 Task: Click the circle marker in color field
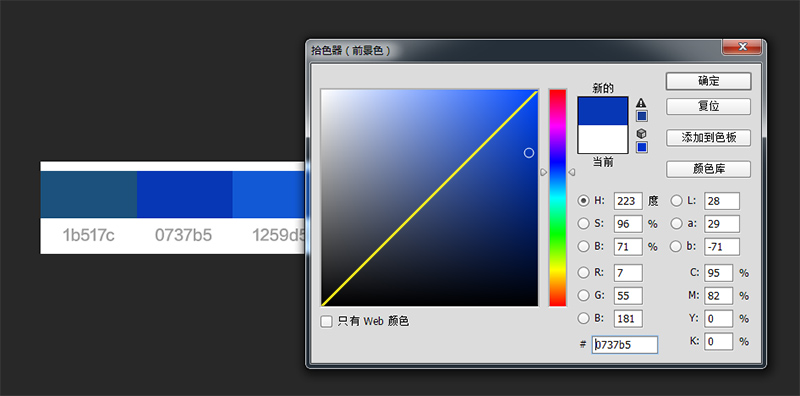(529, 153)
